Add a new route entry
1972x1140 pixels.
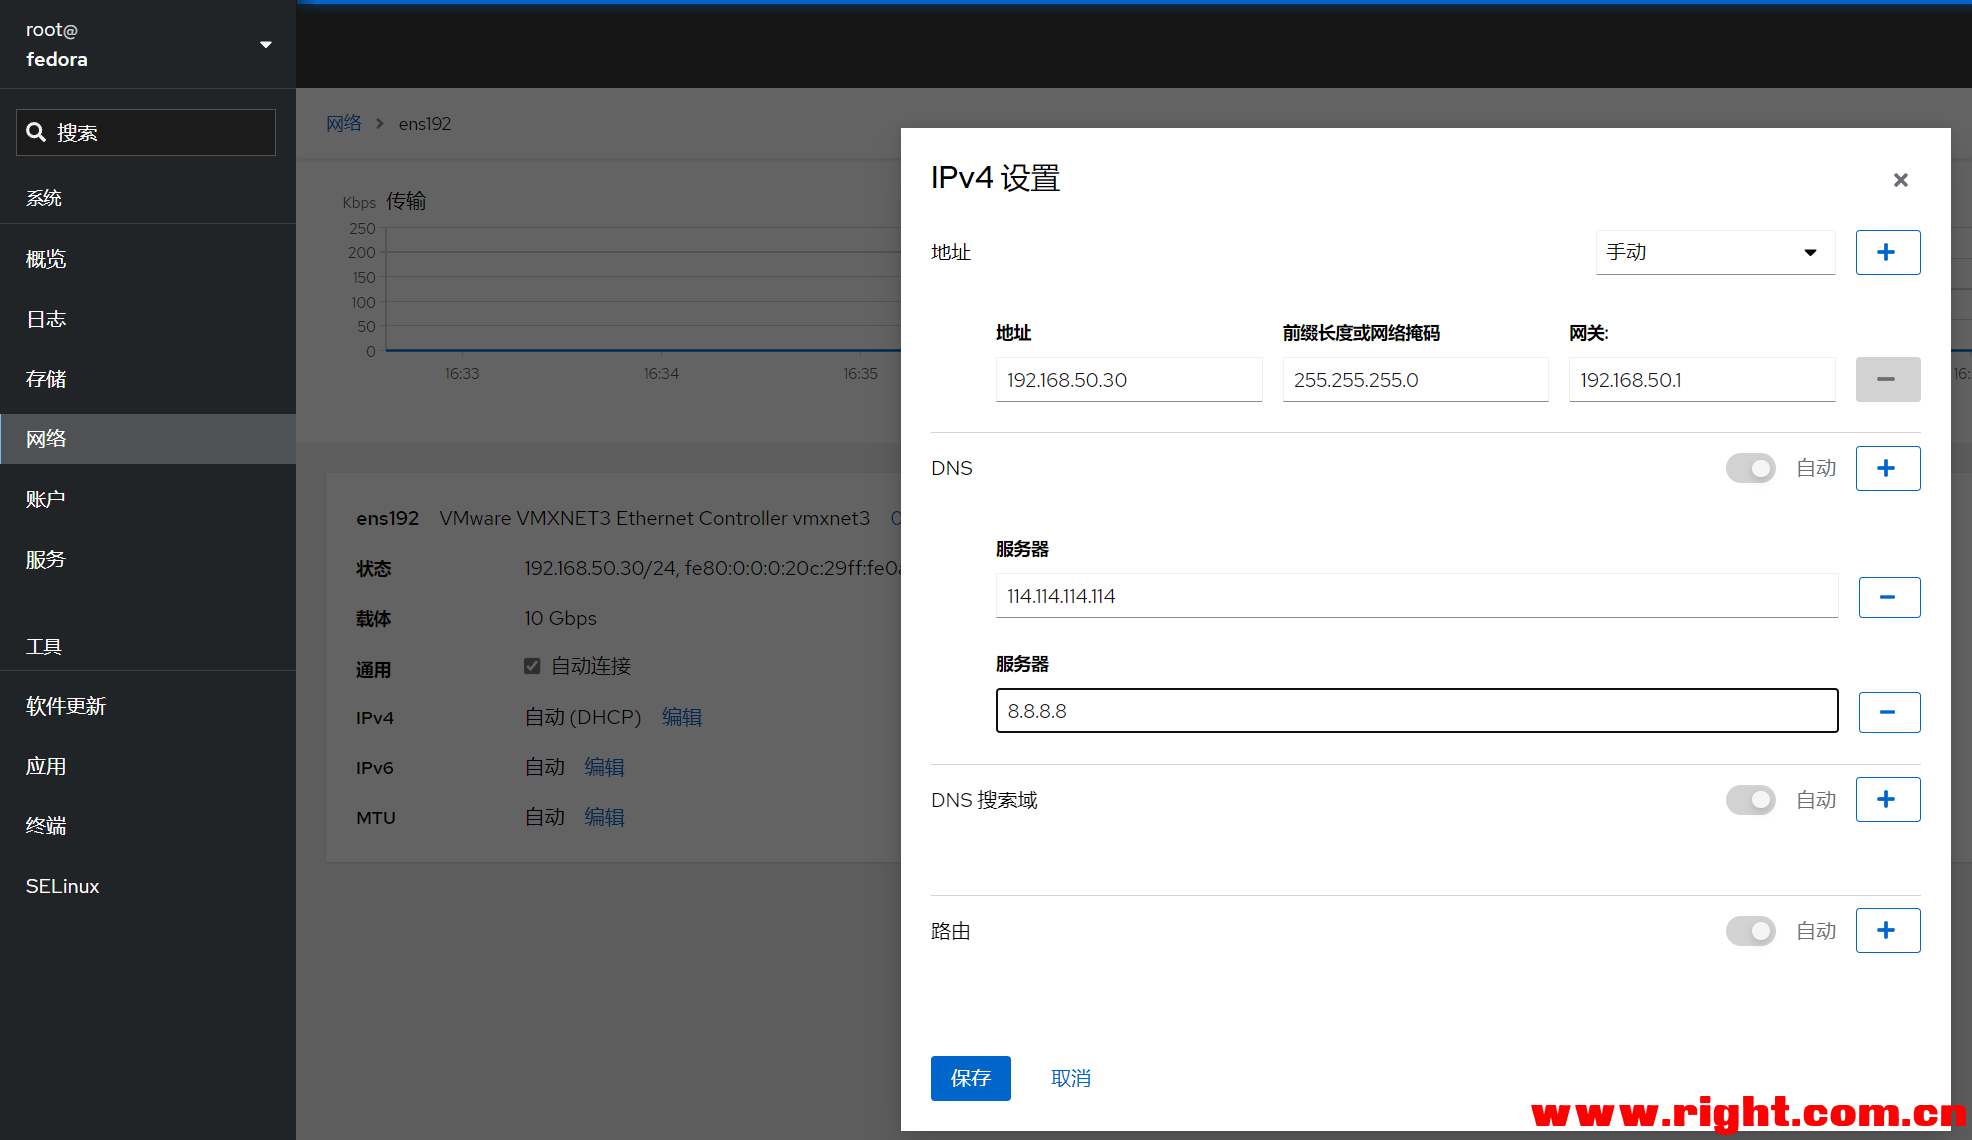pos(1887,930)
